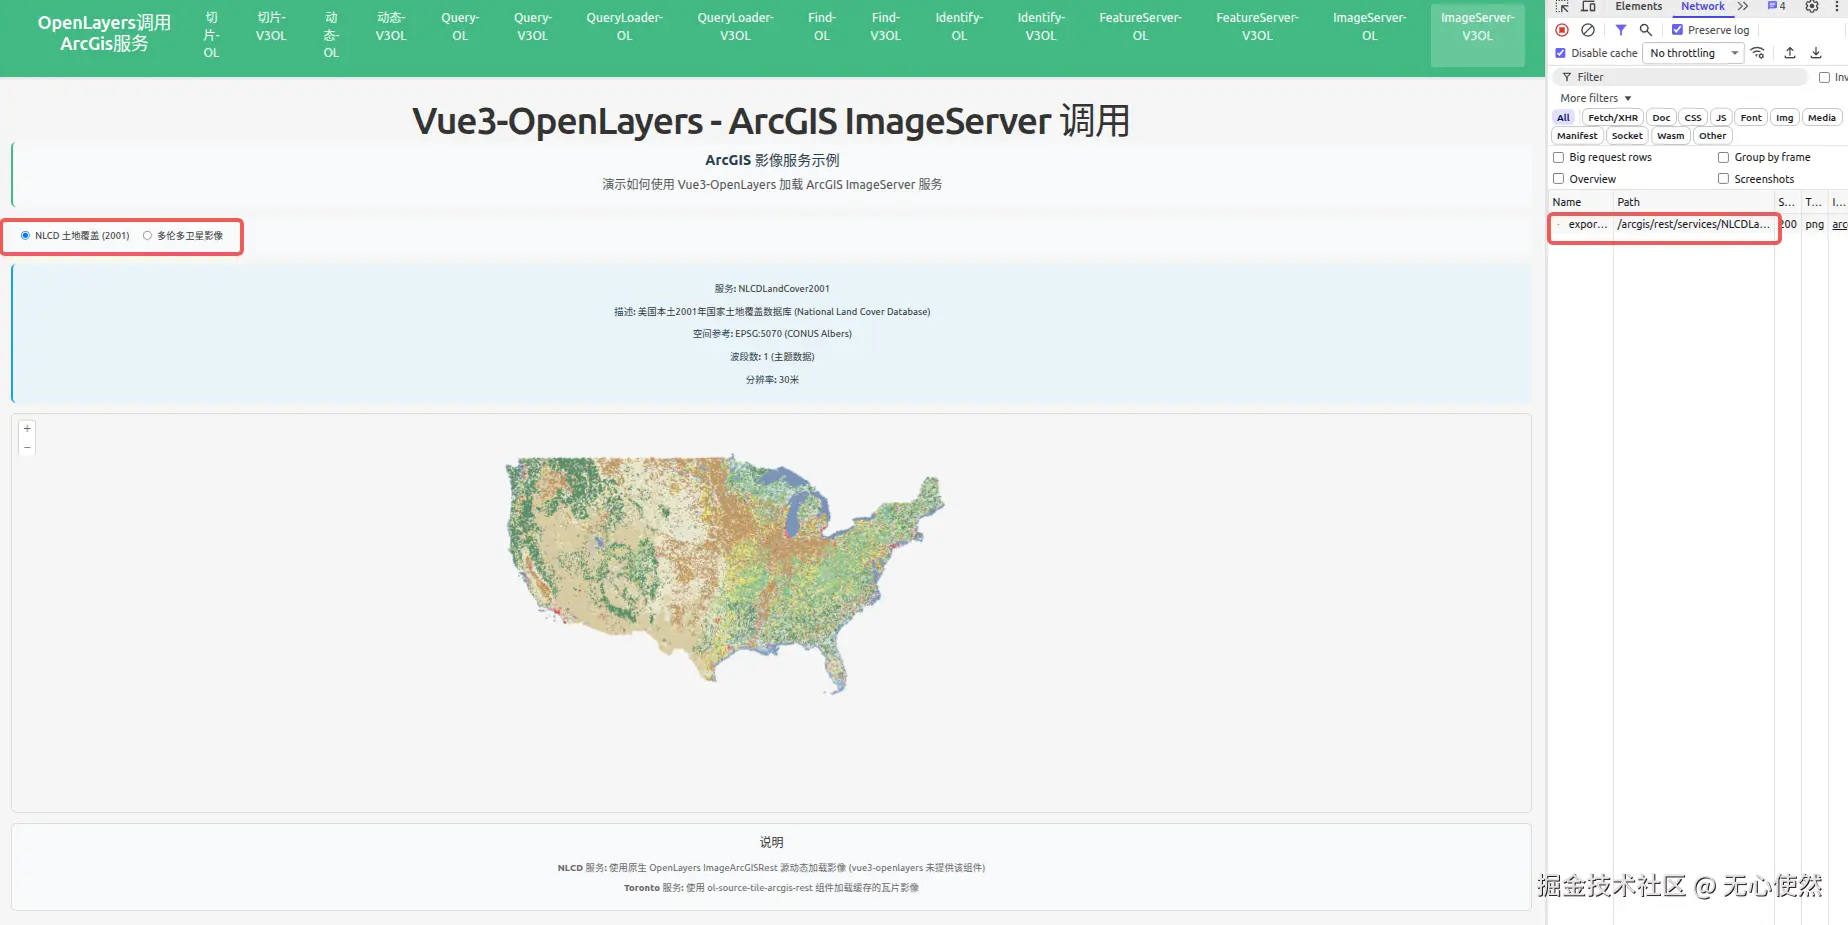Screen dimensions: 1848x925
Task: Toggle the device toolbar icon
Action: (x=1588, y=6)
